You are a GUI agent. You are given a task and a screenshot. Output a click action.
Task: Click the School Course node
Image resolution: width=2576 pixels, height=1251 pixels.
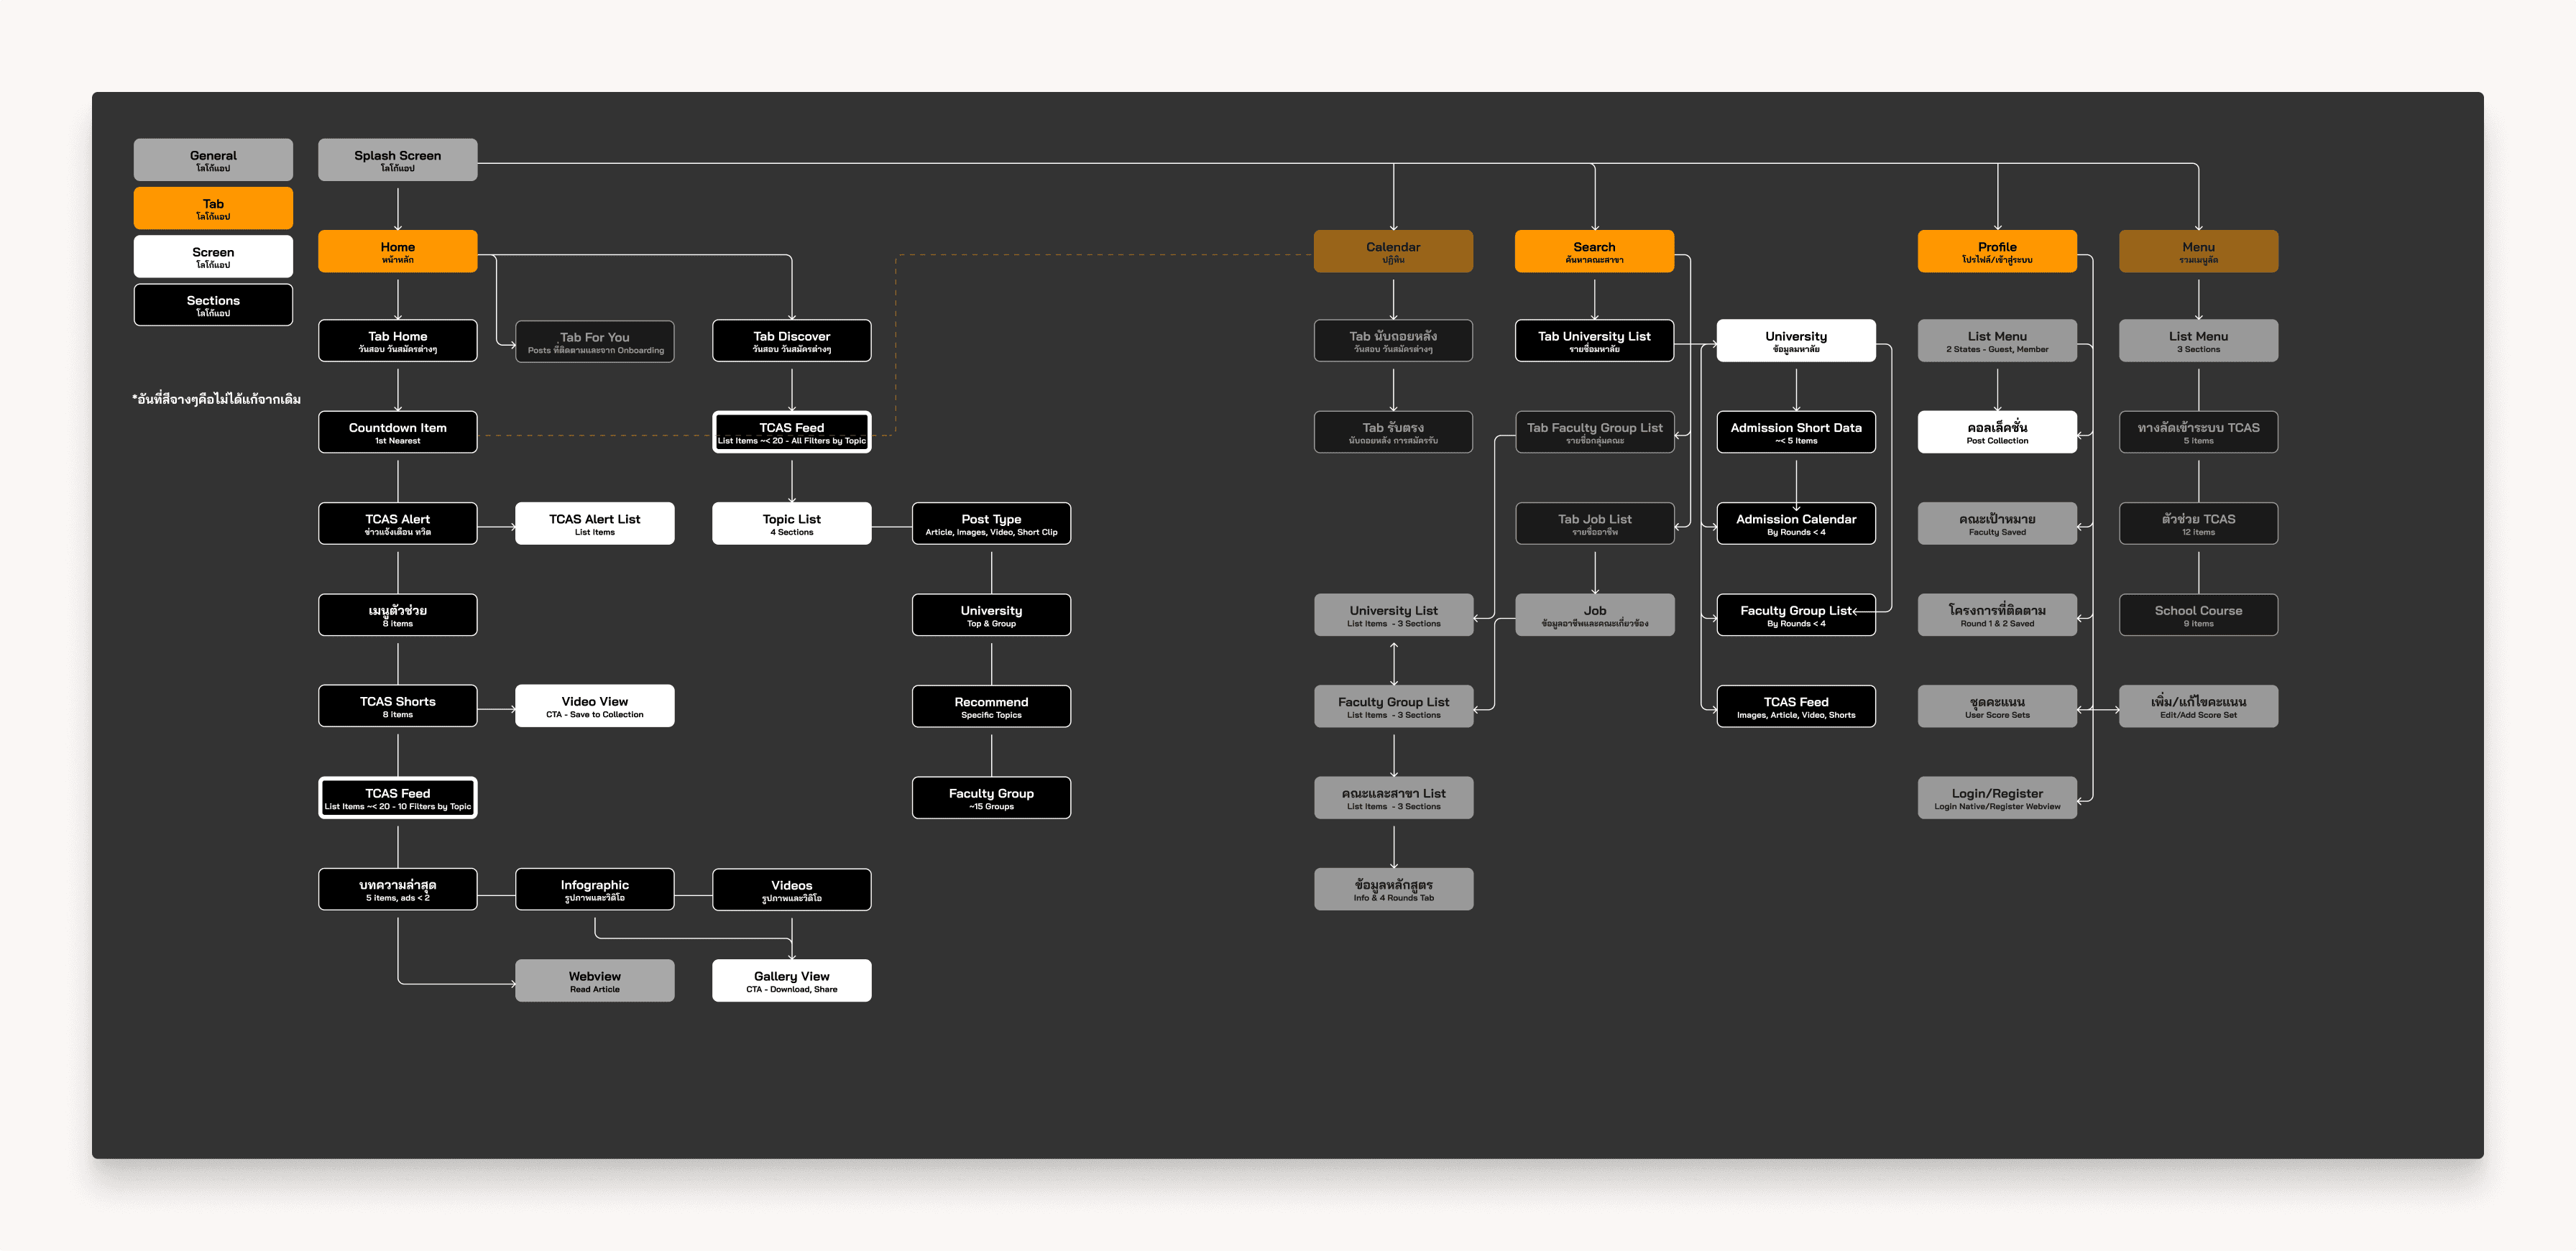pyautogui.click(x=2197, y=615)
